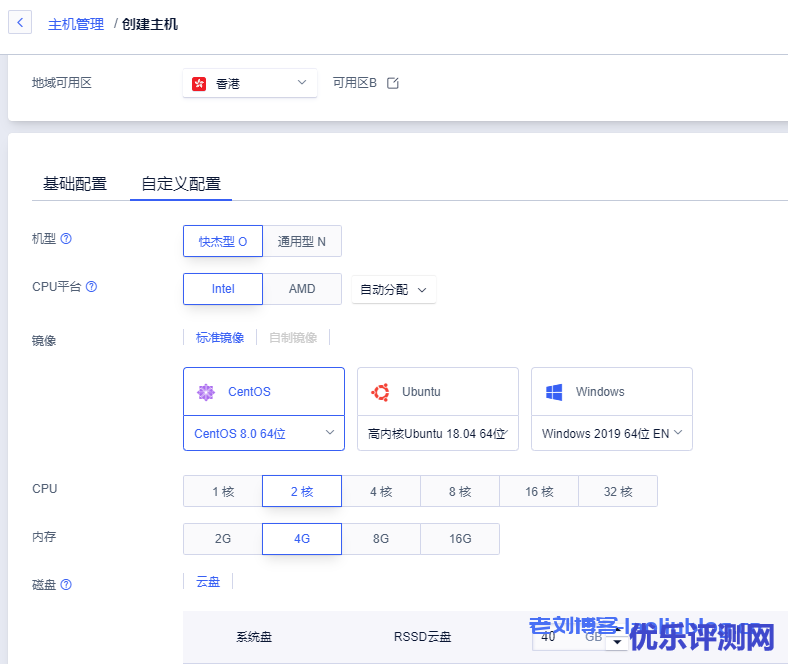Screen dimensions: 788x664
Task: Click the help icon beside CPU平台
Action: click(x=91, y=286)
